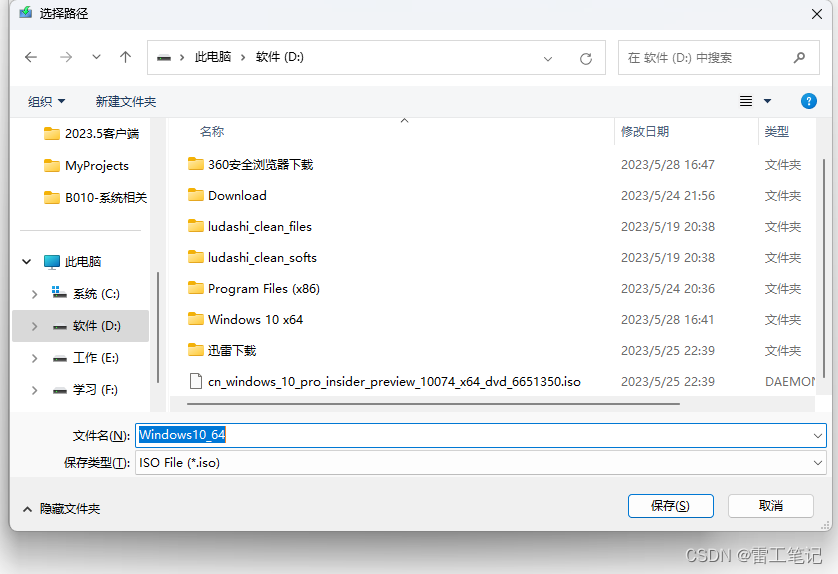Go forward using the right arrow
The image size is (838, 574).
click(66, 57)
